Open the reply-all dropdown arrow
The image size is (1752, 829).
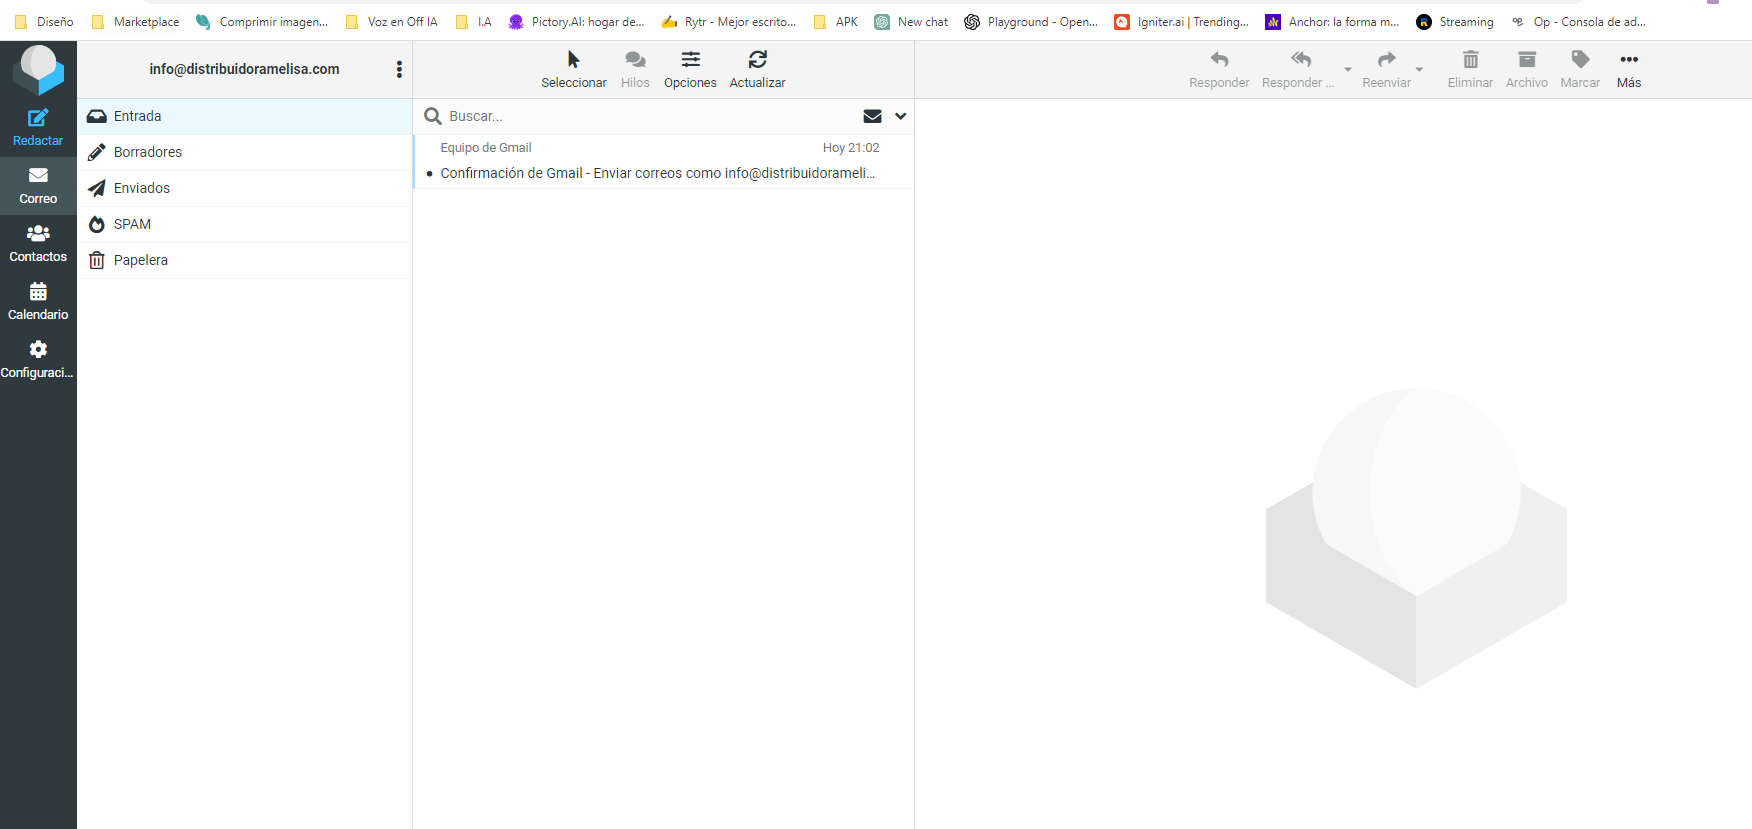tap(1348, 70)
